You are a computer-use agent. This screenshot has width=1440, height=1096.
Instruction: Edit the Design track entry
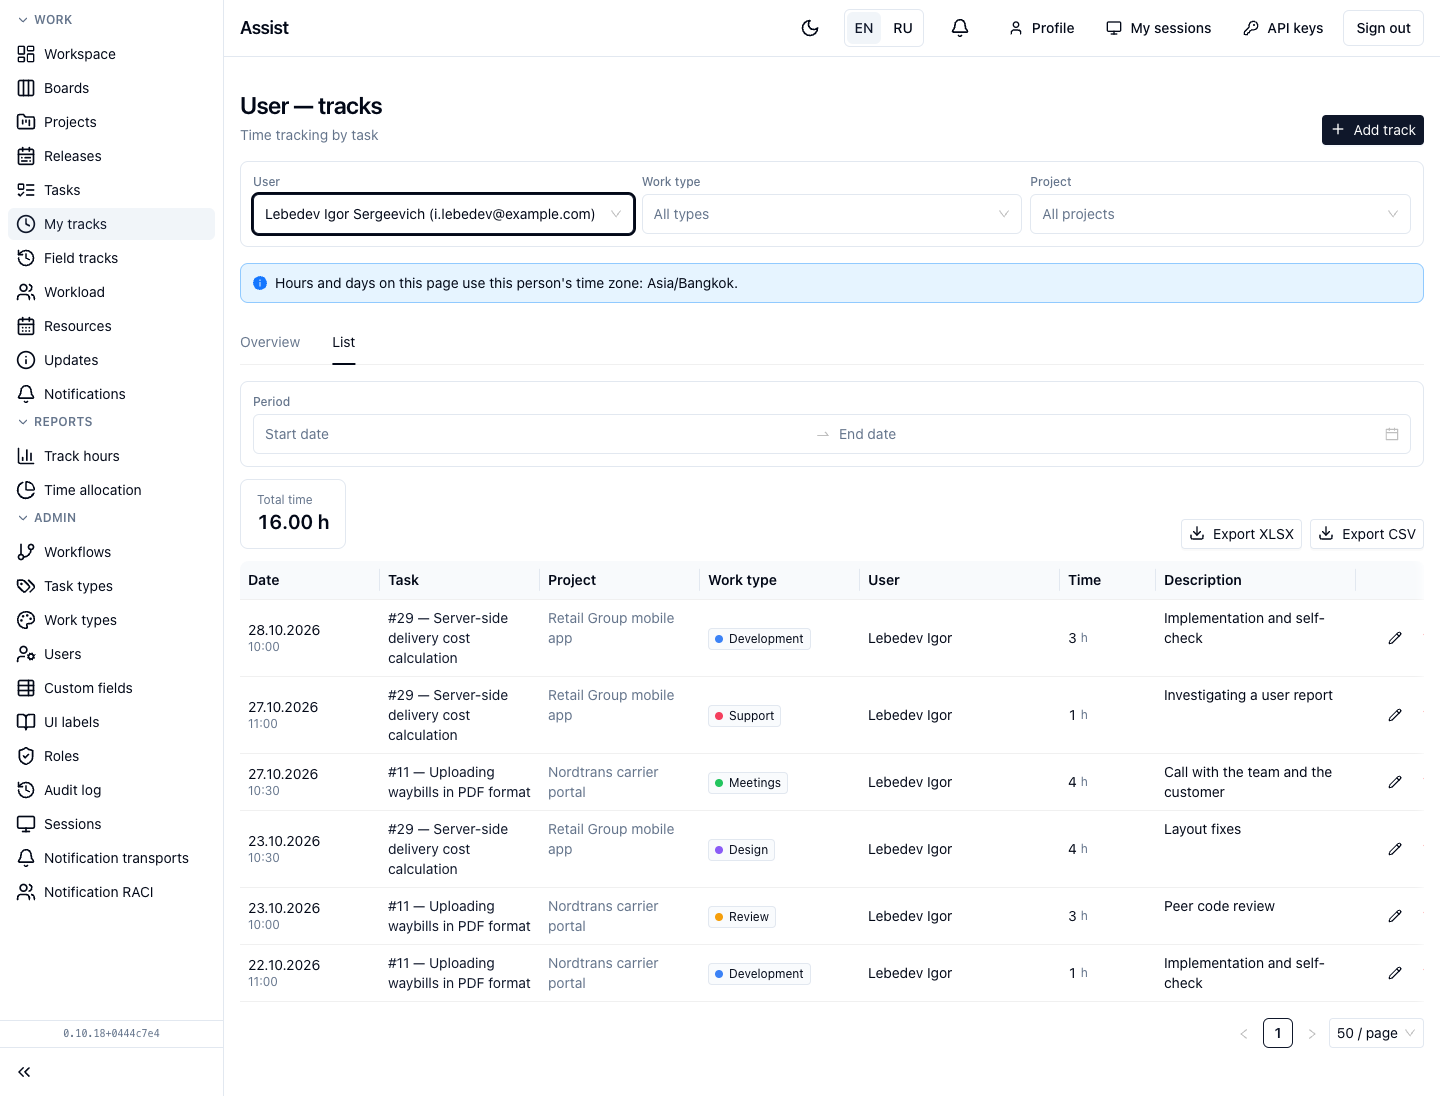pyautogui.click(x=1395, y=849)
